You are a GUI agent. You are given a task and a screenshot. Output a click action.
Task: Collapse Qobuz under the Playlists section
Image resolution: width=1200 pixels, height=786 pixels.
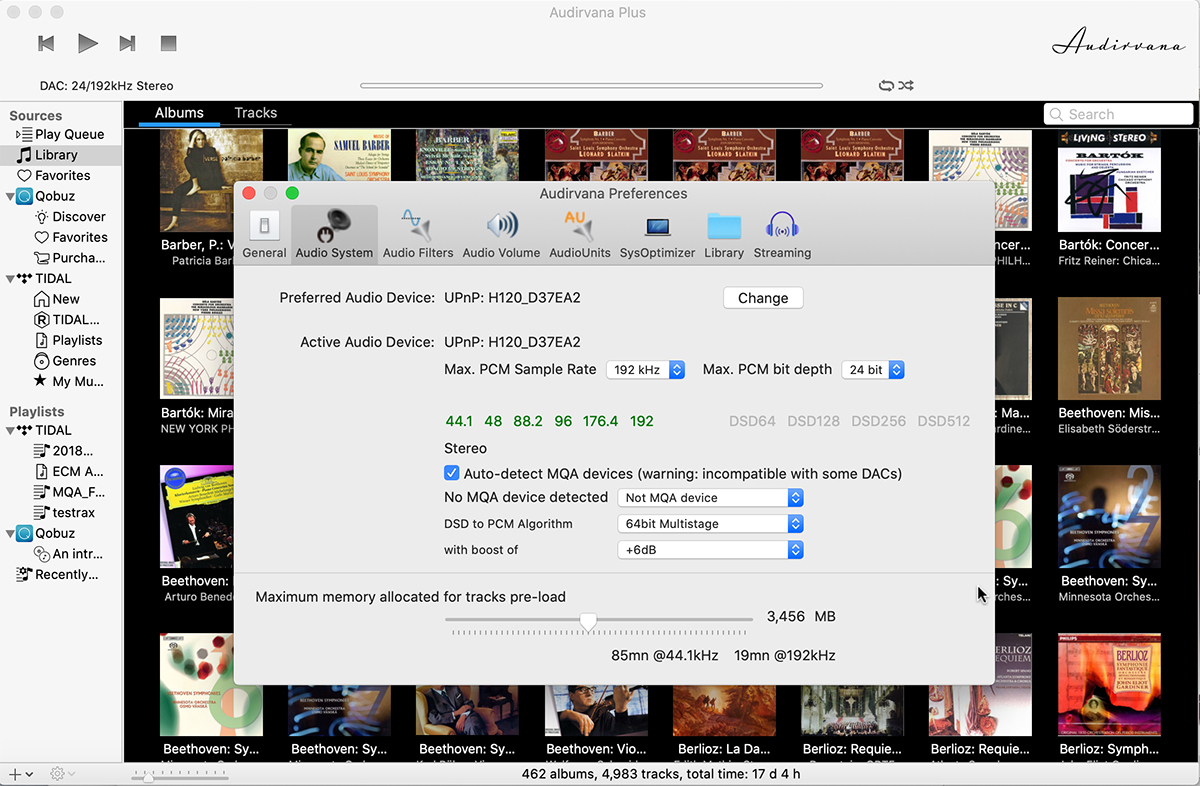tap(10, 533)
